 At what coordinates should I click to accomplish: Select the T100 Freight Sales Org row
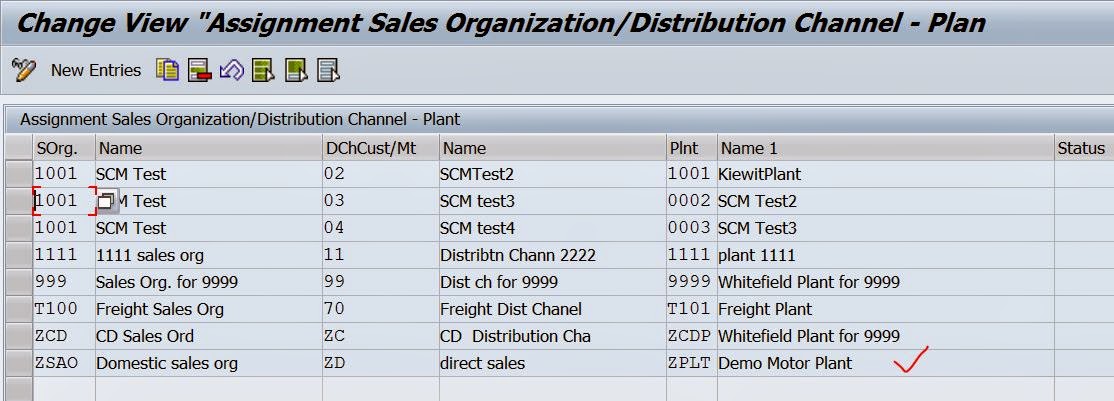point(17,309)
